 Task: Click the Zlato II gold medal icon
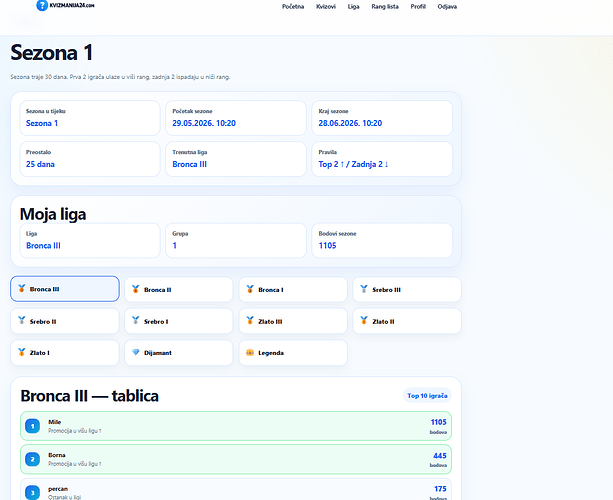(x=364, y=321)
